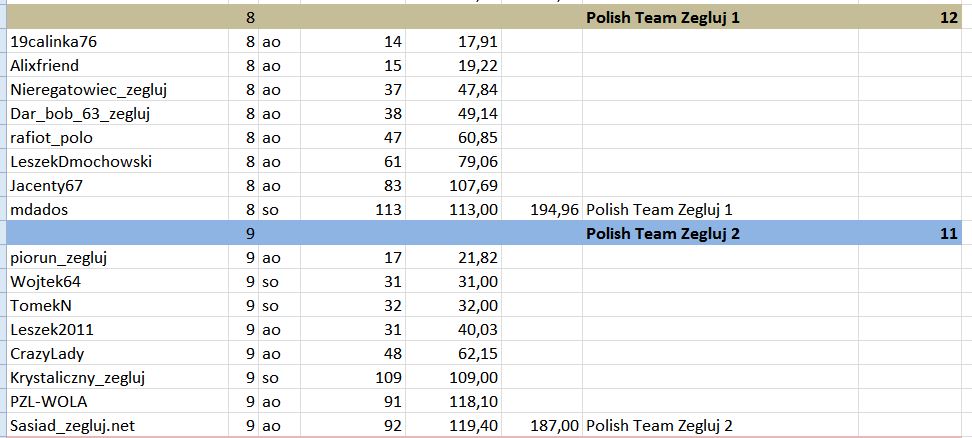972x438 pixels.
Task: Click the piorun_zegluj cell
Action: 117,258
